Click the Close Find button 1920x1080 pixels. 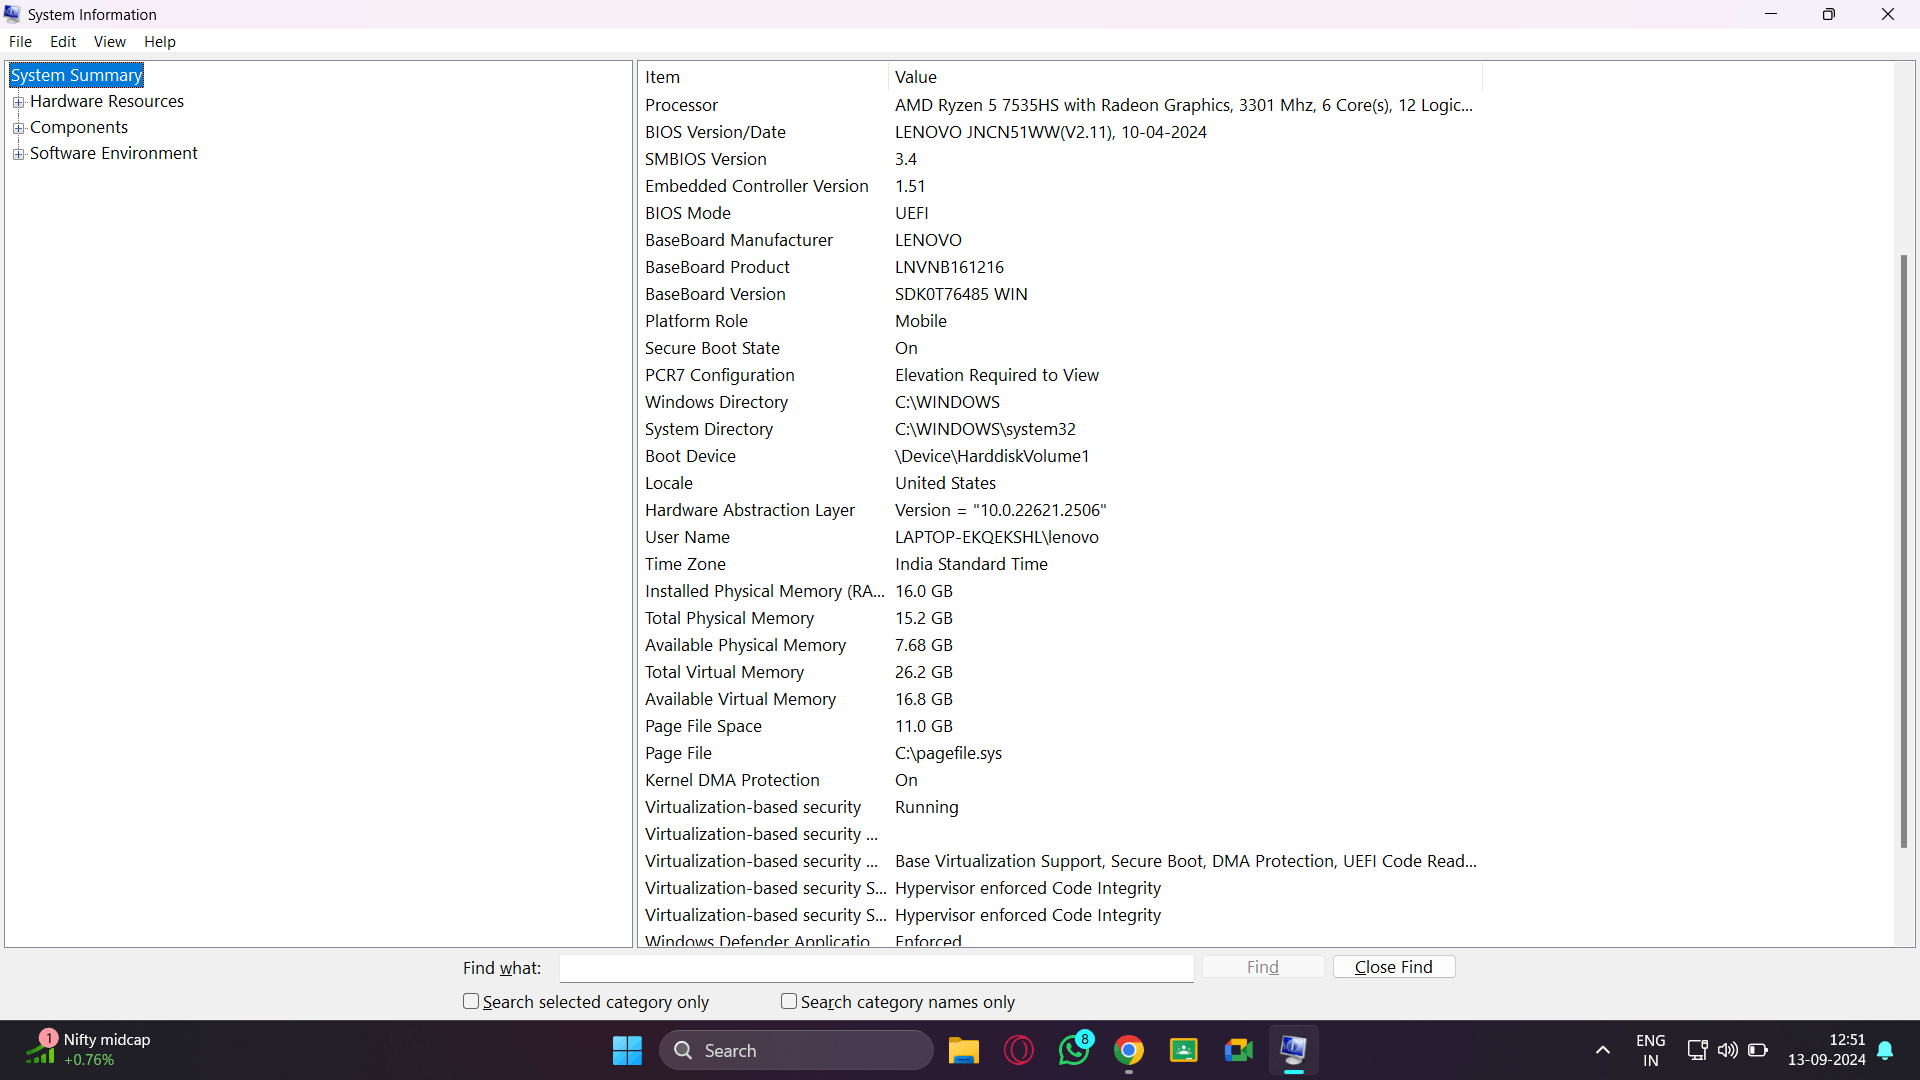click(x=1394, y=967)
